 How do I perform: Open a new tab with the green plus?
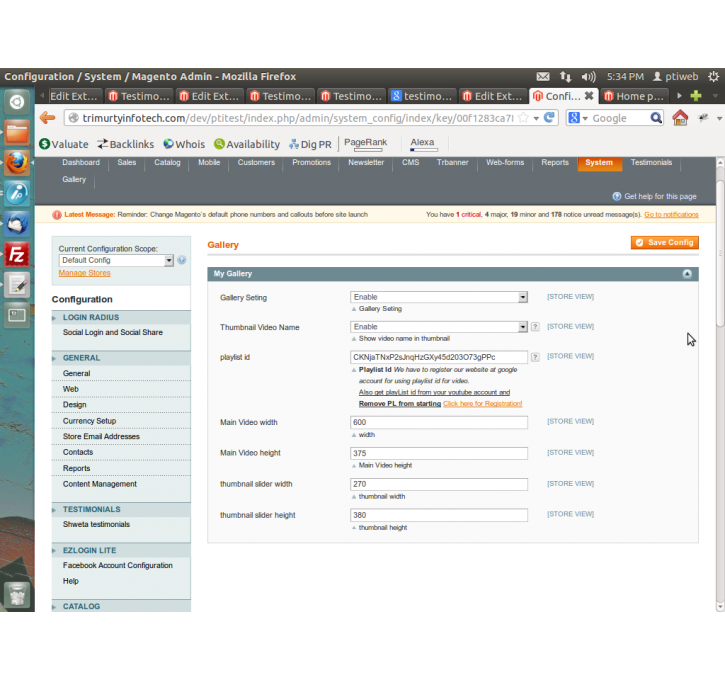coord(696,96)
